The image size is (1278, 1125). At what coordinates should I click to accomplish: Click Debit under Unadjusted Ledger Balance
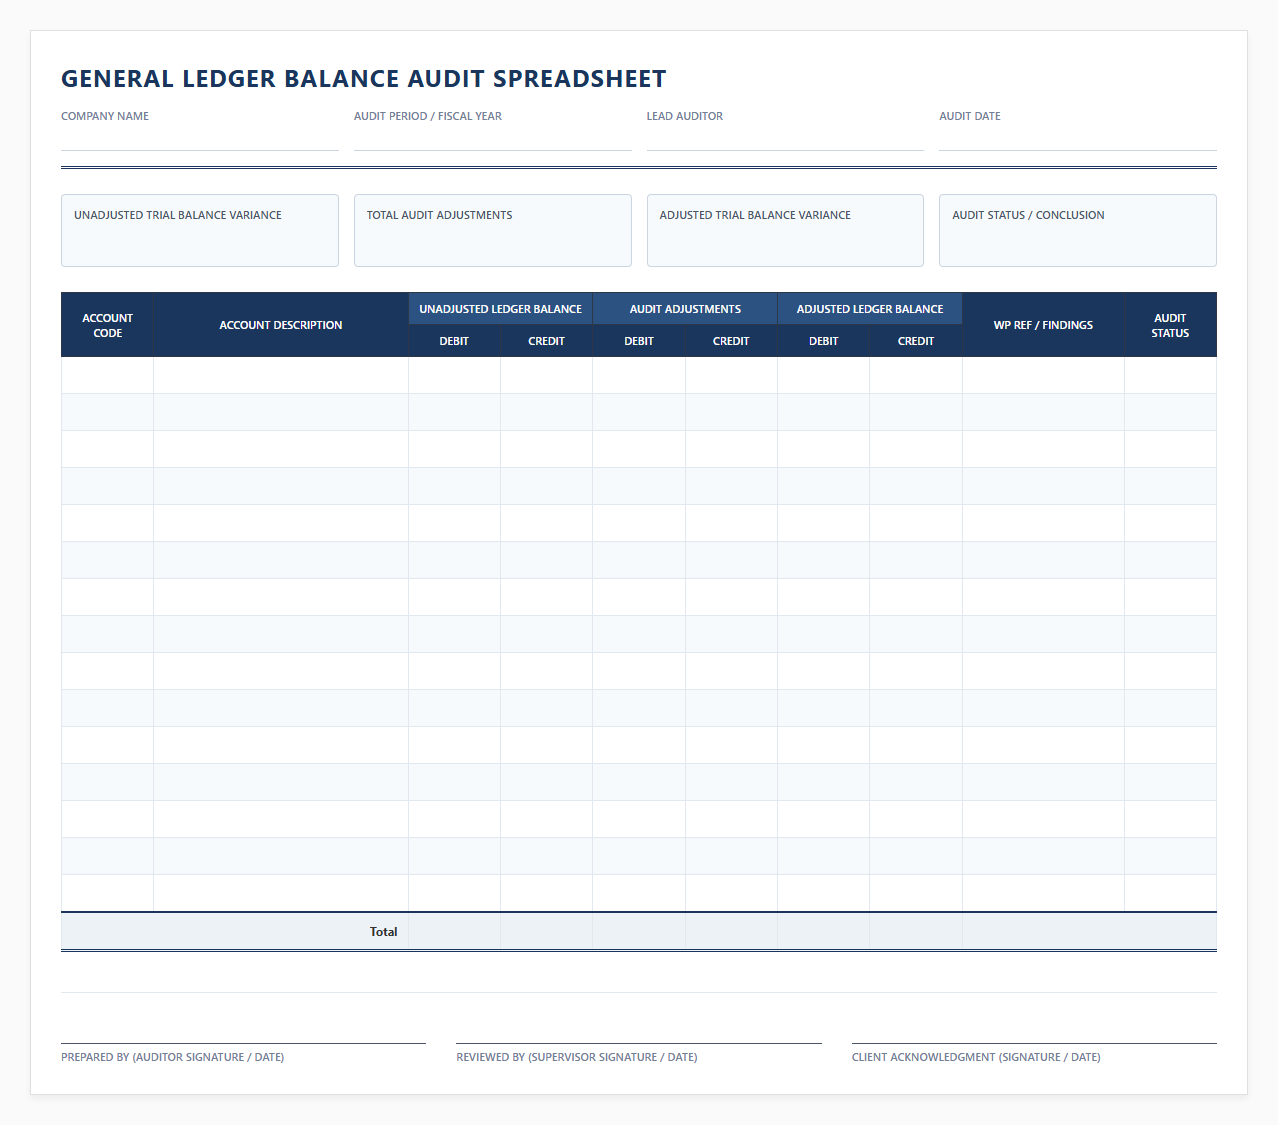454,341
